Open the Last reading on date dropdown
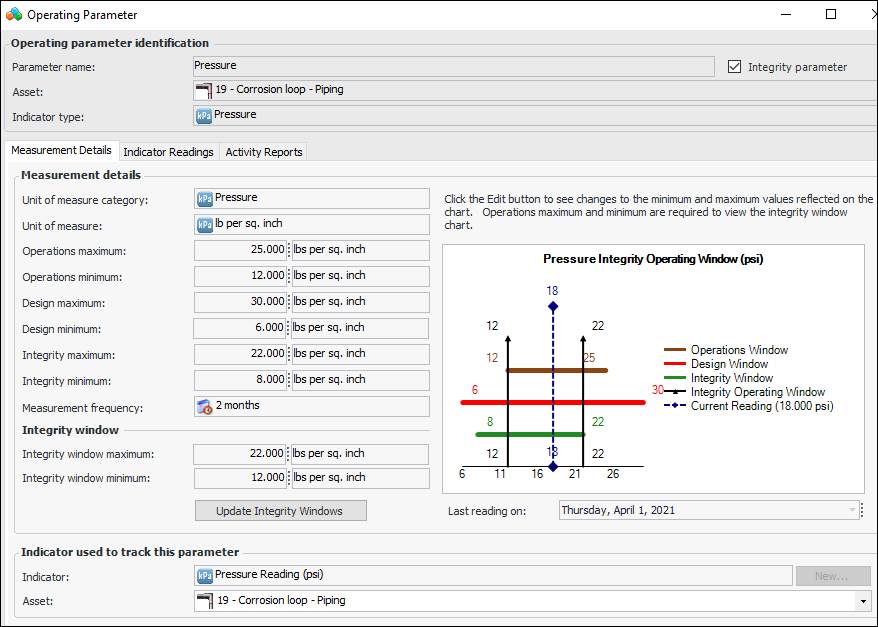Screen dimensions: 878x627 [852, 510]
